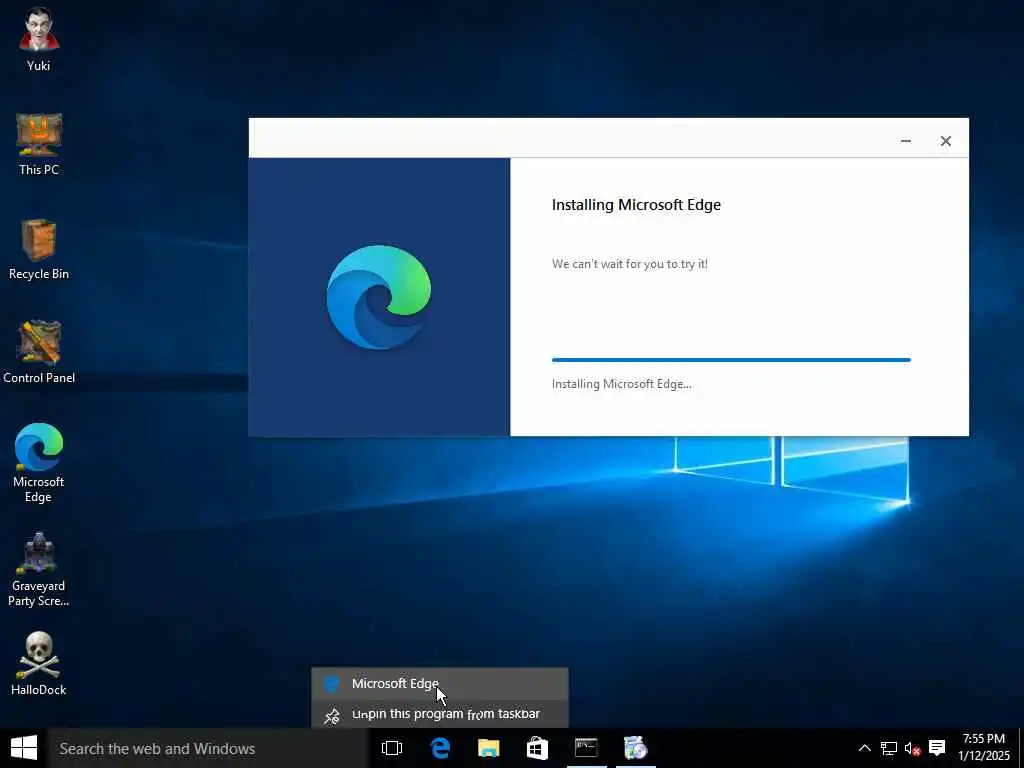The height and width of the screenshot is (768, 1024).
Task: Click the "Installing Microsoft Edge..." status text
Action: coord(622,384)
